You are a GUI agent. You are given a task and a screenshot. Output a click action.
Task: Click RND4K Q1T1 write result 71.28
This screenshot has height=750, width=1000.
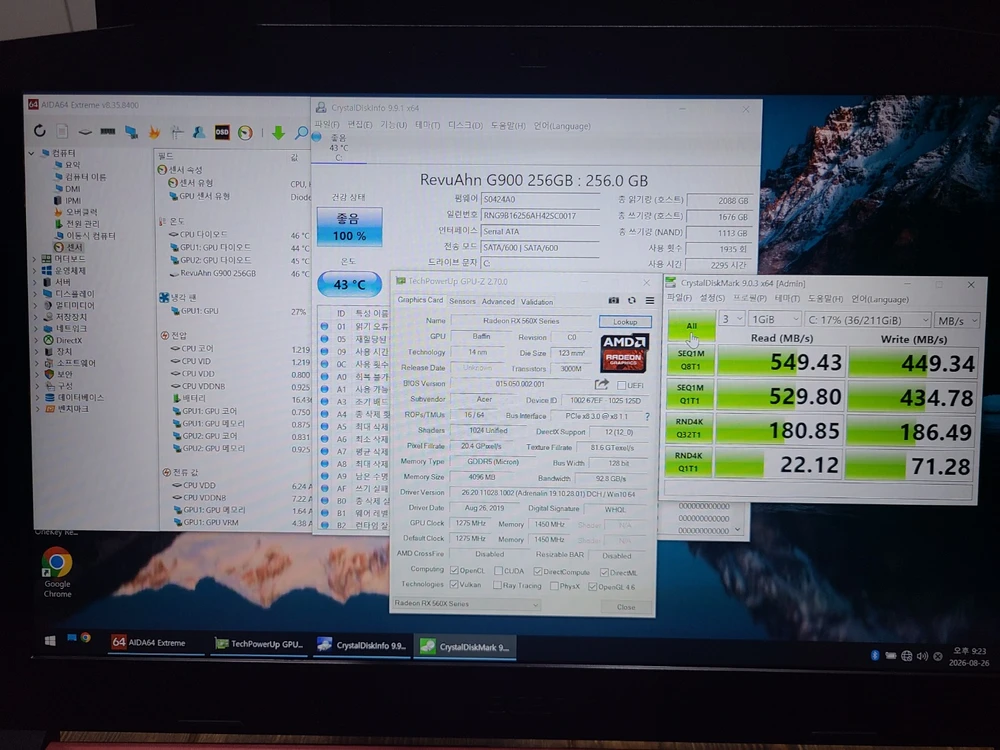[910, 466]
